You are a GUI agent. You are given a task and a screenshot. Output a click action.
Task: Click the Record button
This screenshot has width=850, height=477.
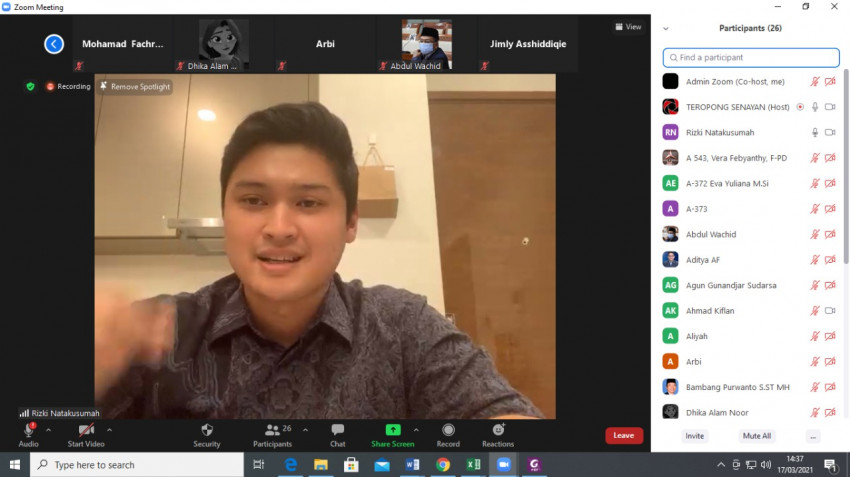[448, 435]
